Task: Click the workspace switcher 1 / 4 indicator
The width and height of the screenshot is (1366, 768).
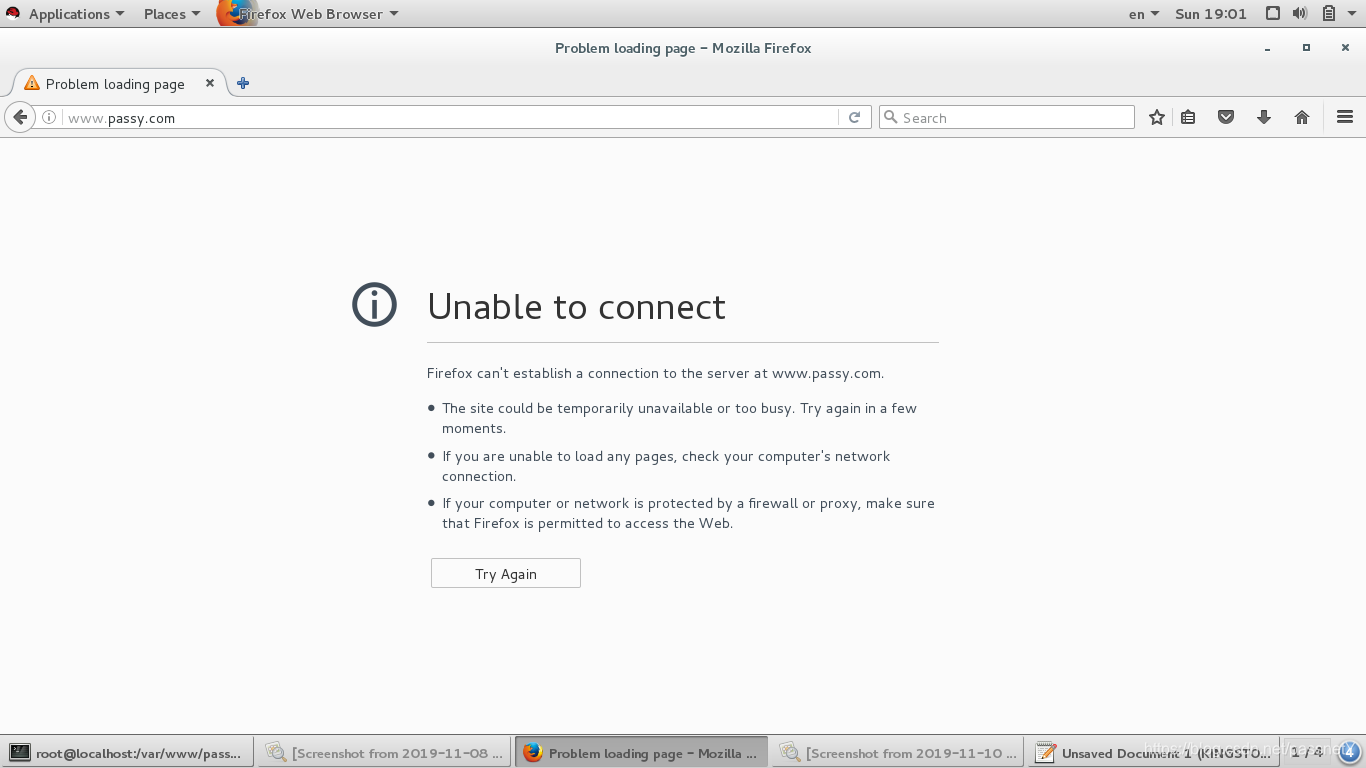Action: tap(1306, 752)
